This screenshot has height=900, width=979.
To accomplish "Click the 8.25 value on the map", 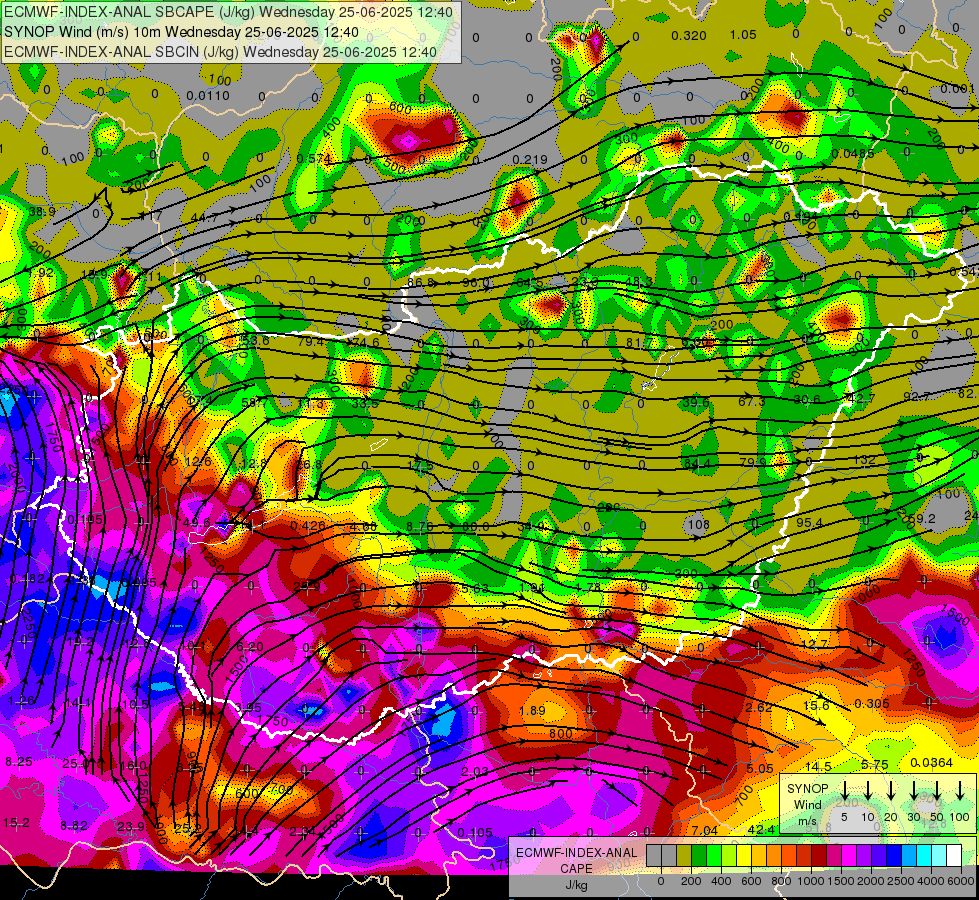I will tap(19, 761).
